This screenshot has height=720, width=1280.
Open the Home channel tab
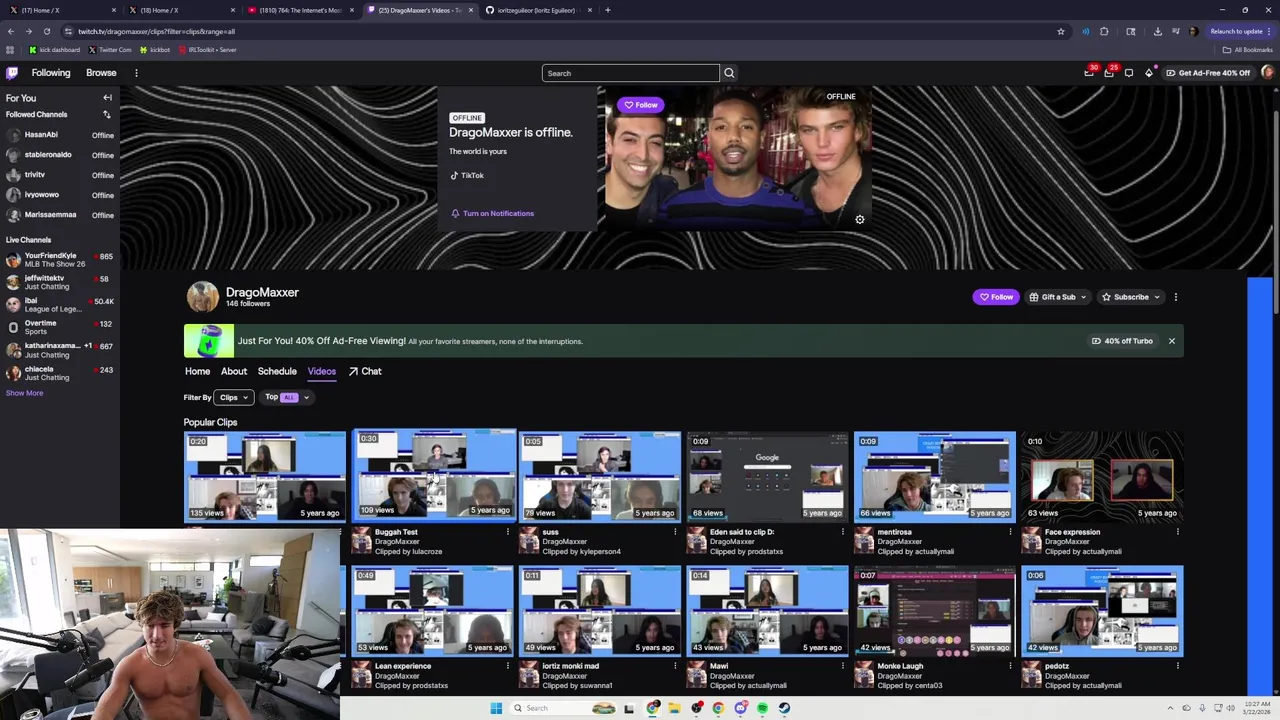tap(197, 371)
